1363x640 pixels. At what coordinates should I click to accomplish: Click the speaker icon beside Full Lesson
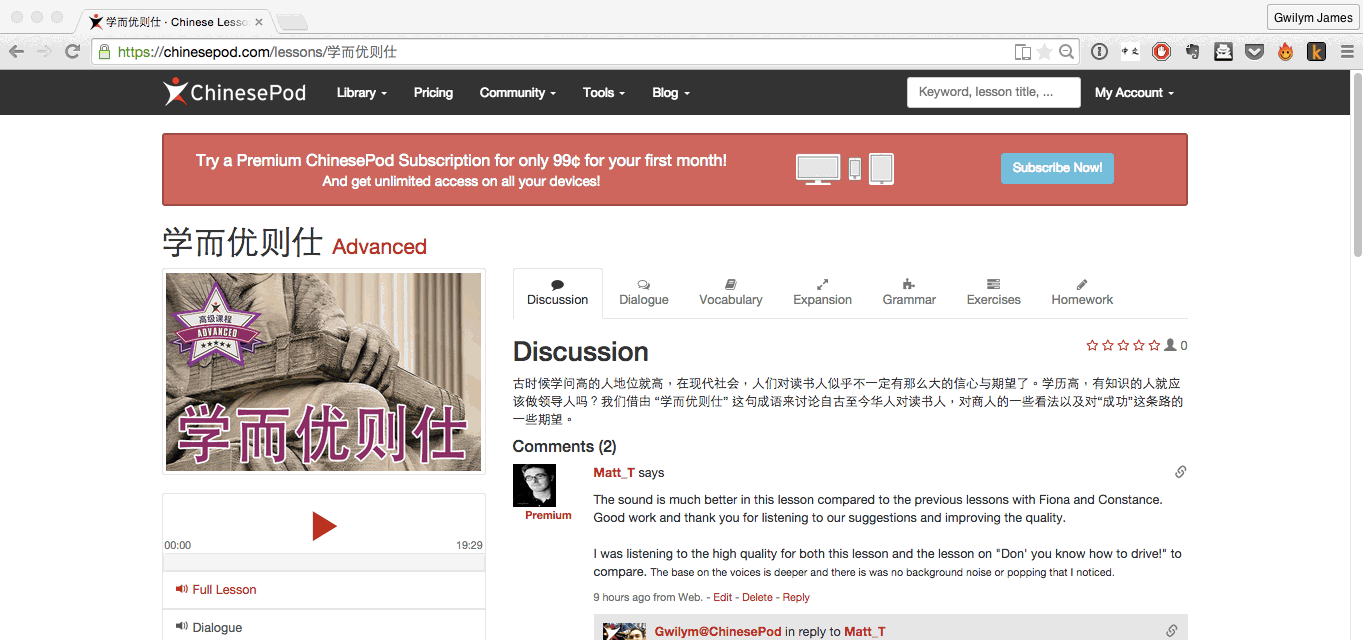pos(180,590)
